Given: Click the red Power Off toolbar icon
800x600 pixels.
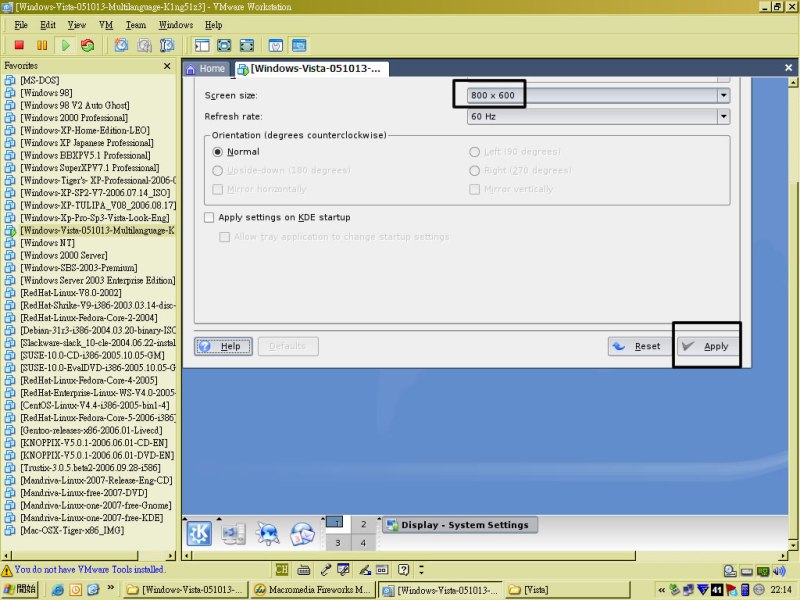Looking at the screenshot, I should [19, 45].
